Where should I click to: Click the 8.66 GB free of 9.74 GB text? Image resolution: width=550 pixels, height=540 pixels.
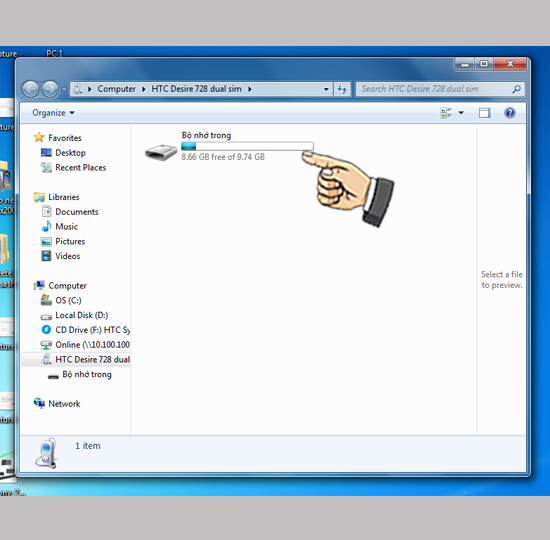coord(223,157)
